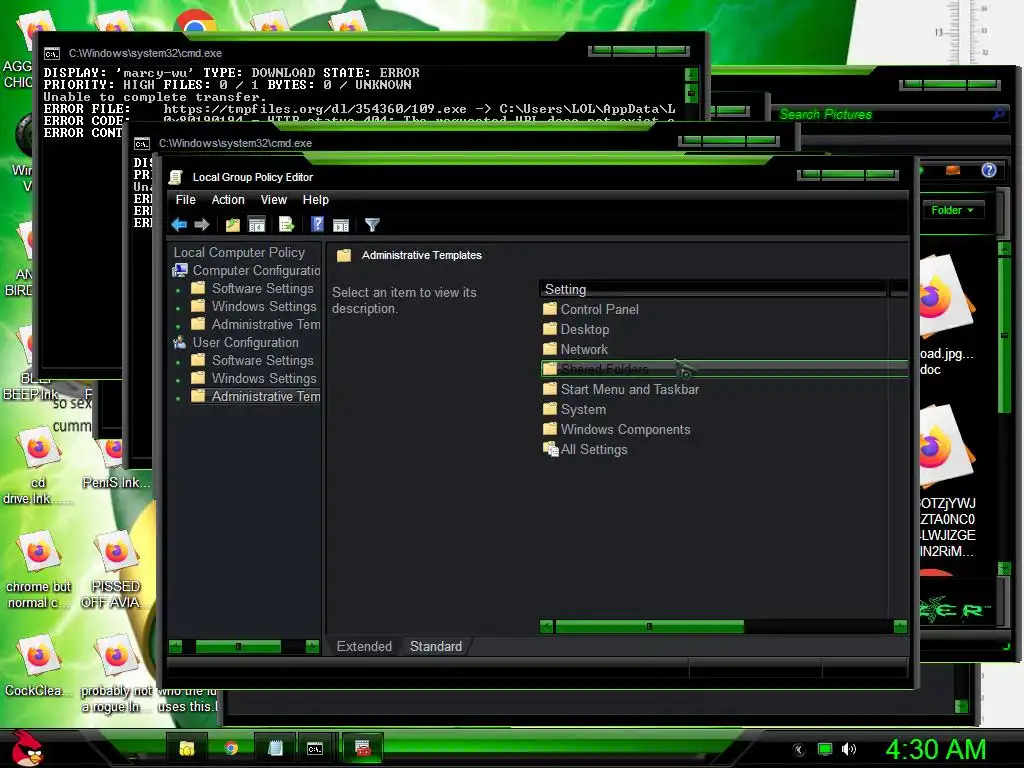The height and width of the screenshot is (768, 1024).
Task: Click the red toolbox taskbar icon
Action: pyautogui.click(x=362, y=748)
